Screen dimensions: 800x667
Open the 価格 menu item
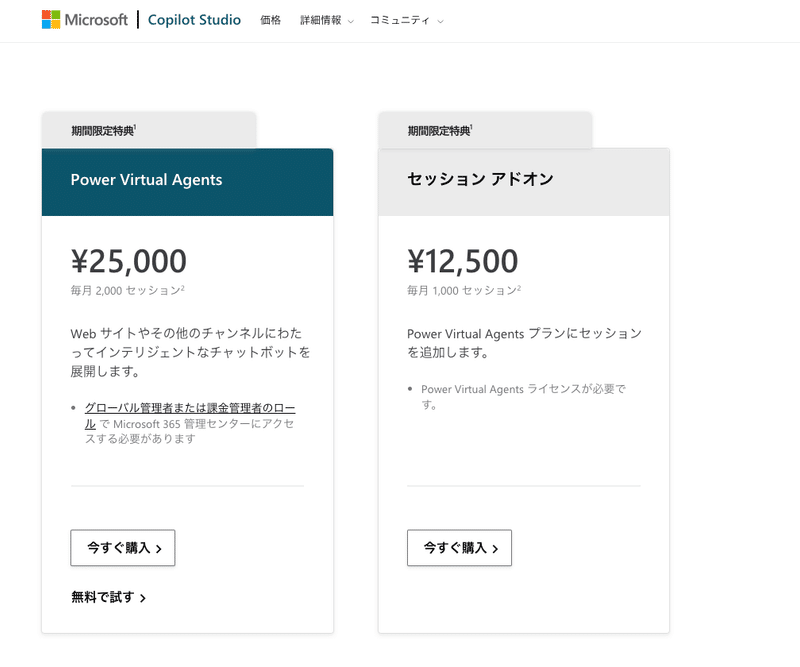pos(270,20)
